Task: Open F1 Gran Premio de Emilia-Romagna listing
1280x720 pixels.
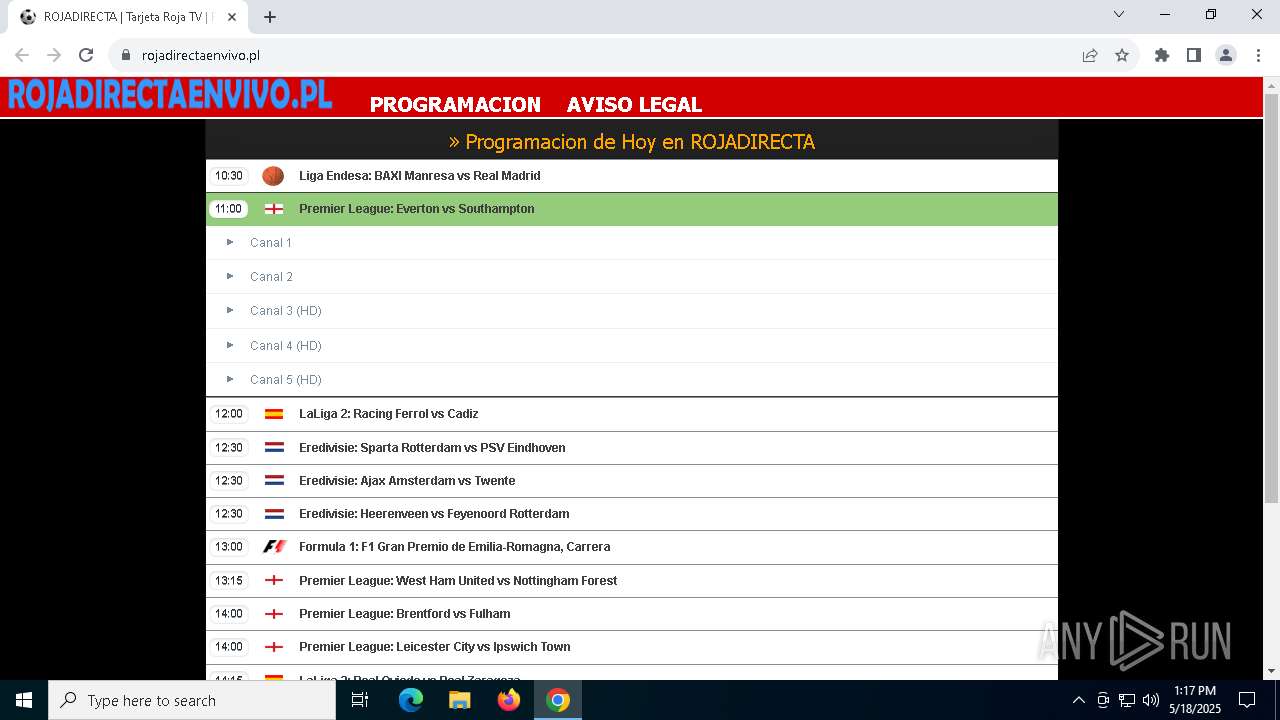Action: pyautogui.click(x=631, y=547)
